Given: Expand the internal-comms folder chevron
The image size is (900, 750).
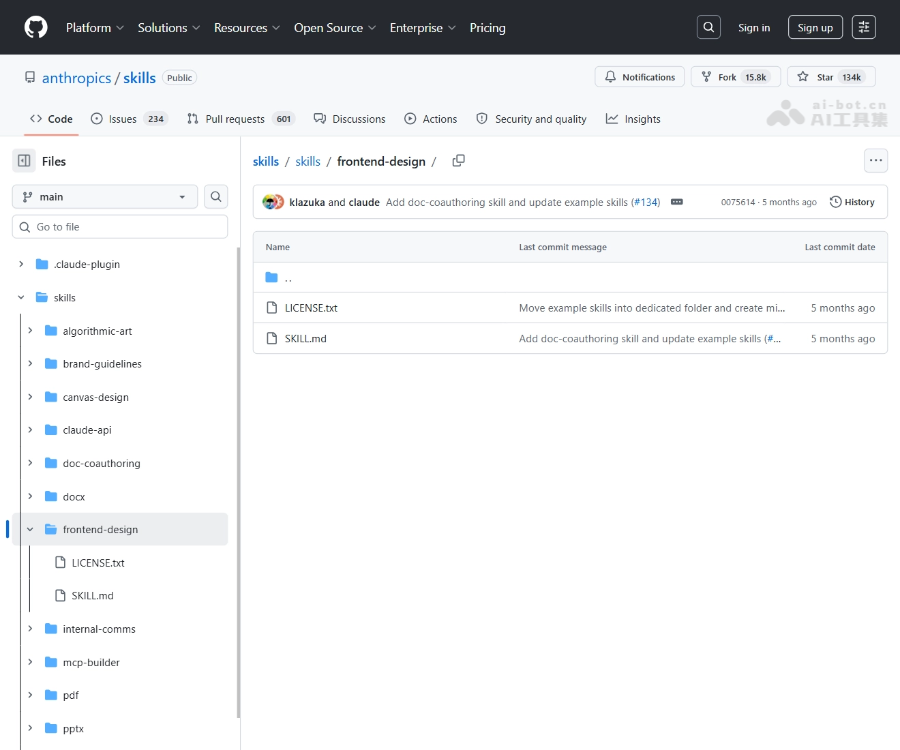Looking at the screenshot, I should point(30,629).
